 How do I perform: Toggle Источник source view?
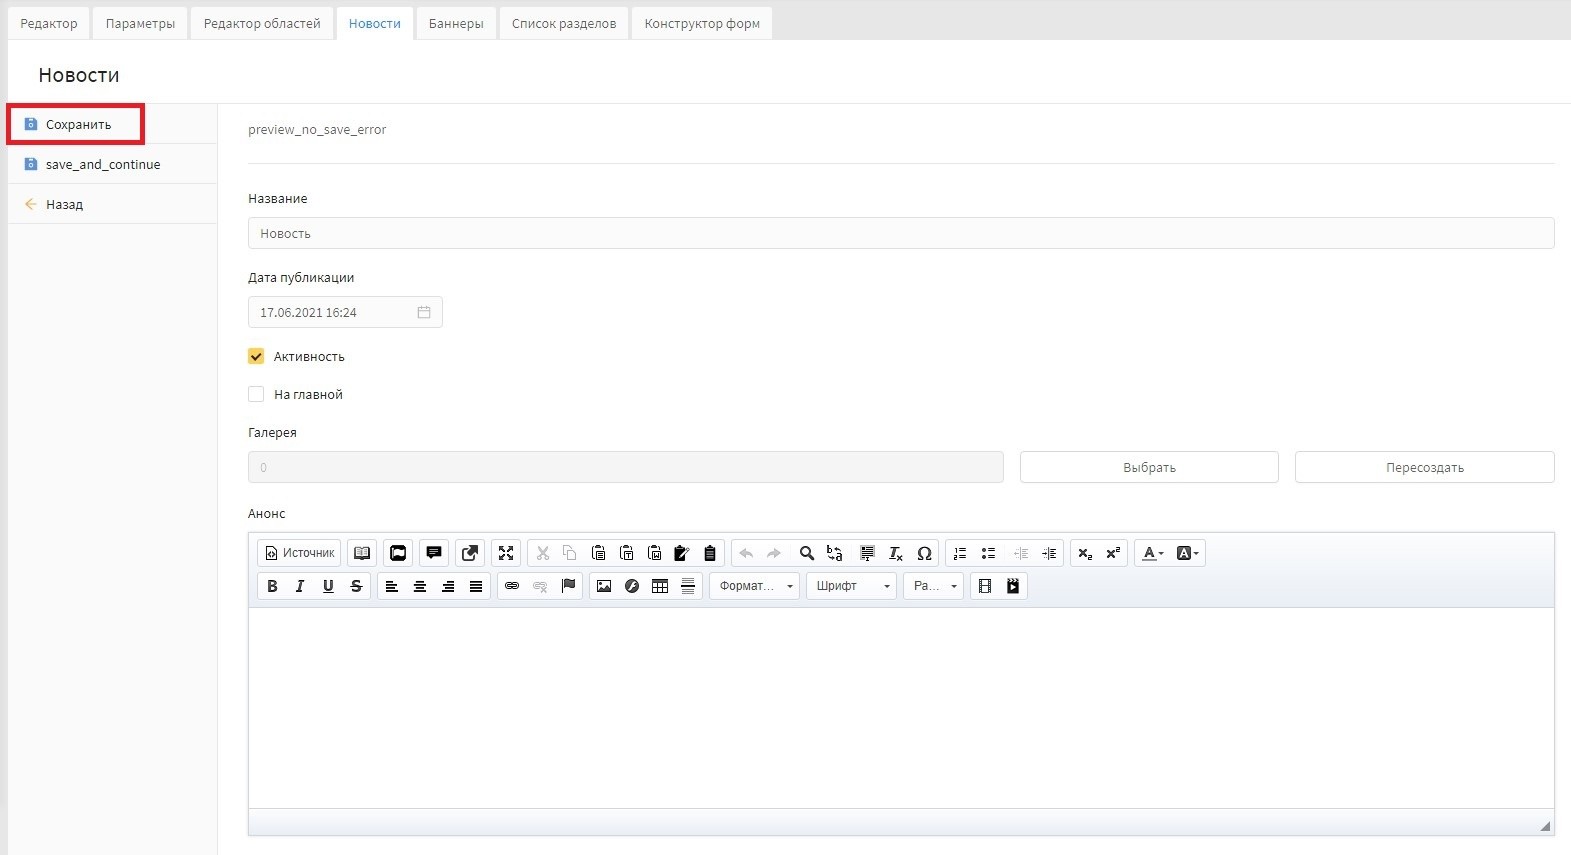299,553
